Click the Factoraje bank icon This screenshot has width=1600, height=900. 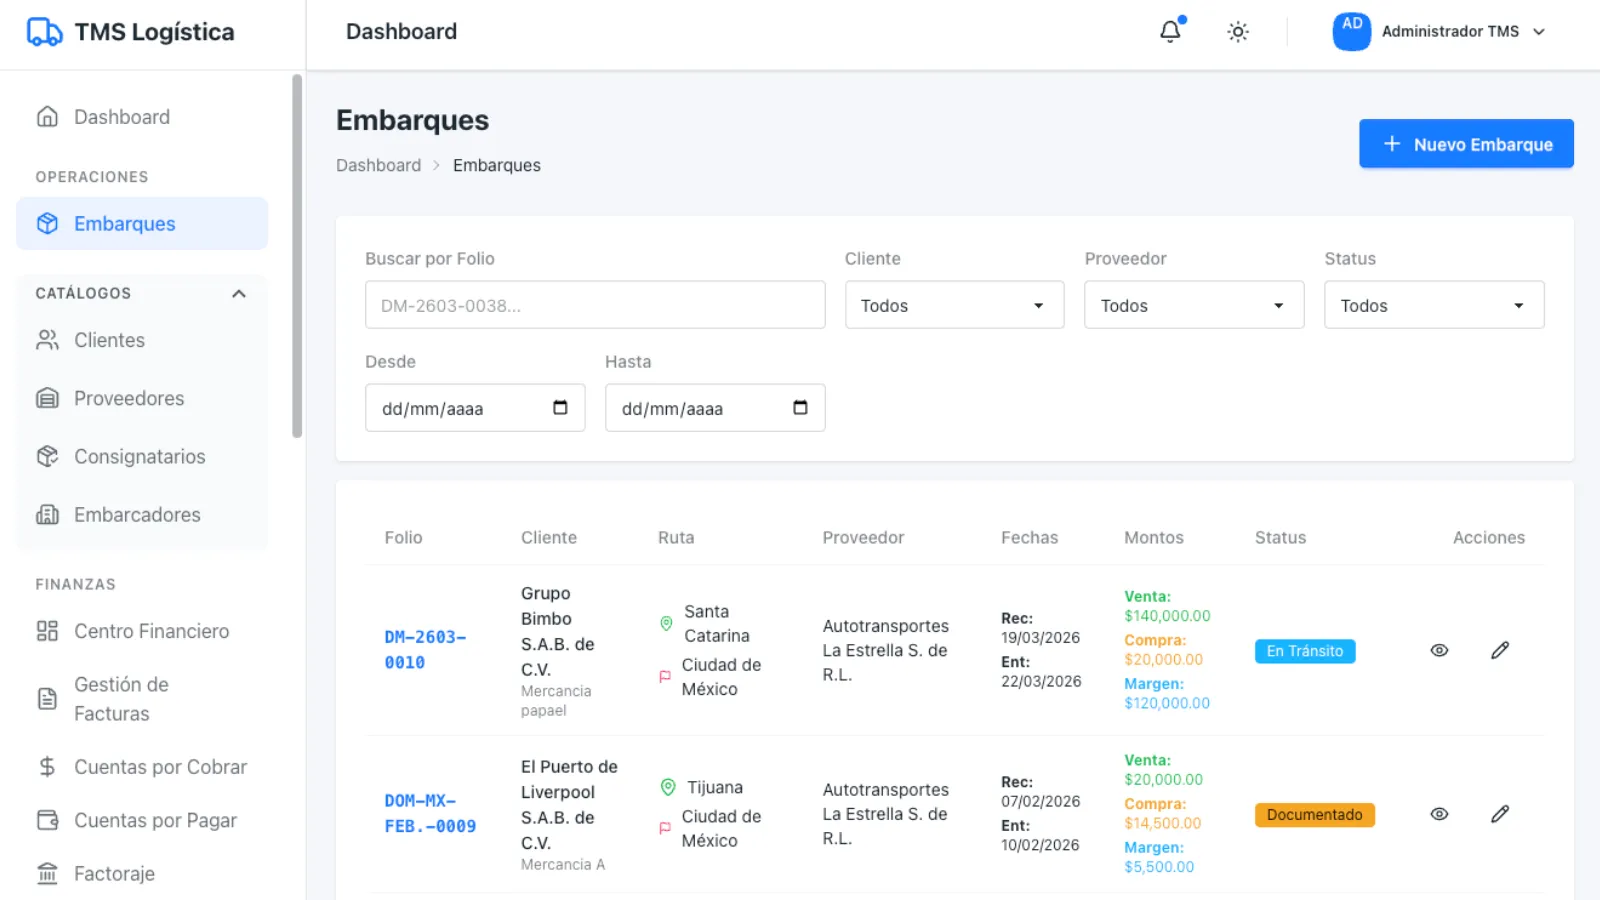click(x=47, y=873)
